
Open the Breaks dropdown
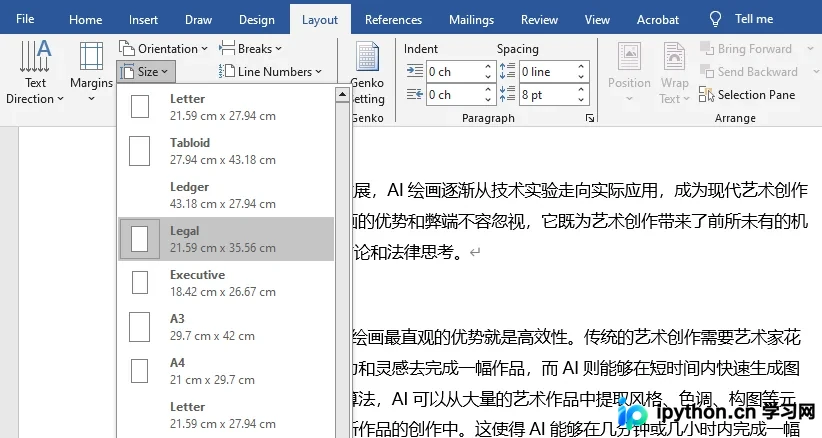(x=250, y=49)
